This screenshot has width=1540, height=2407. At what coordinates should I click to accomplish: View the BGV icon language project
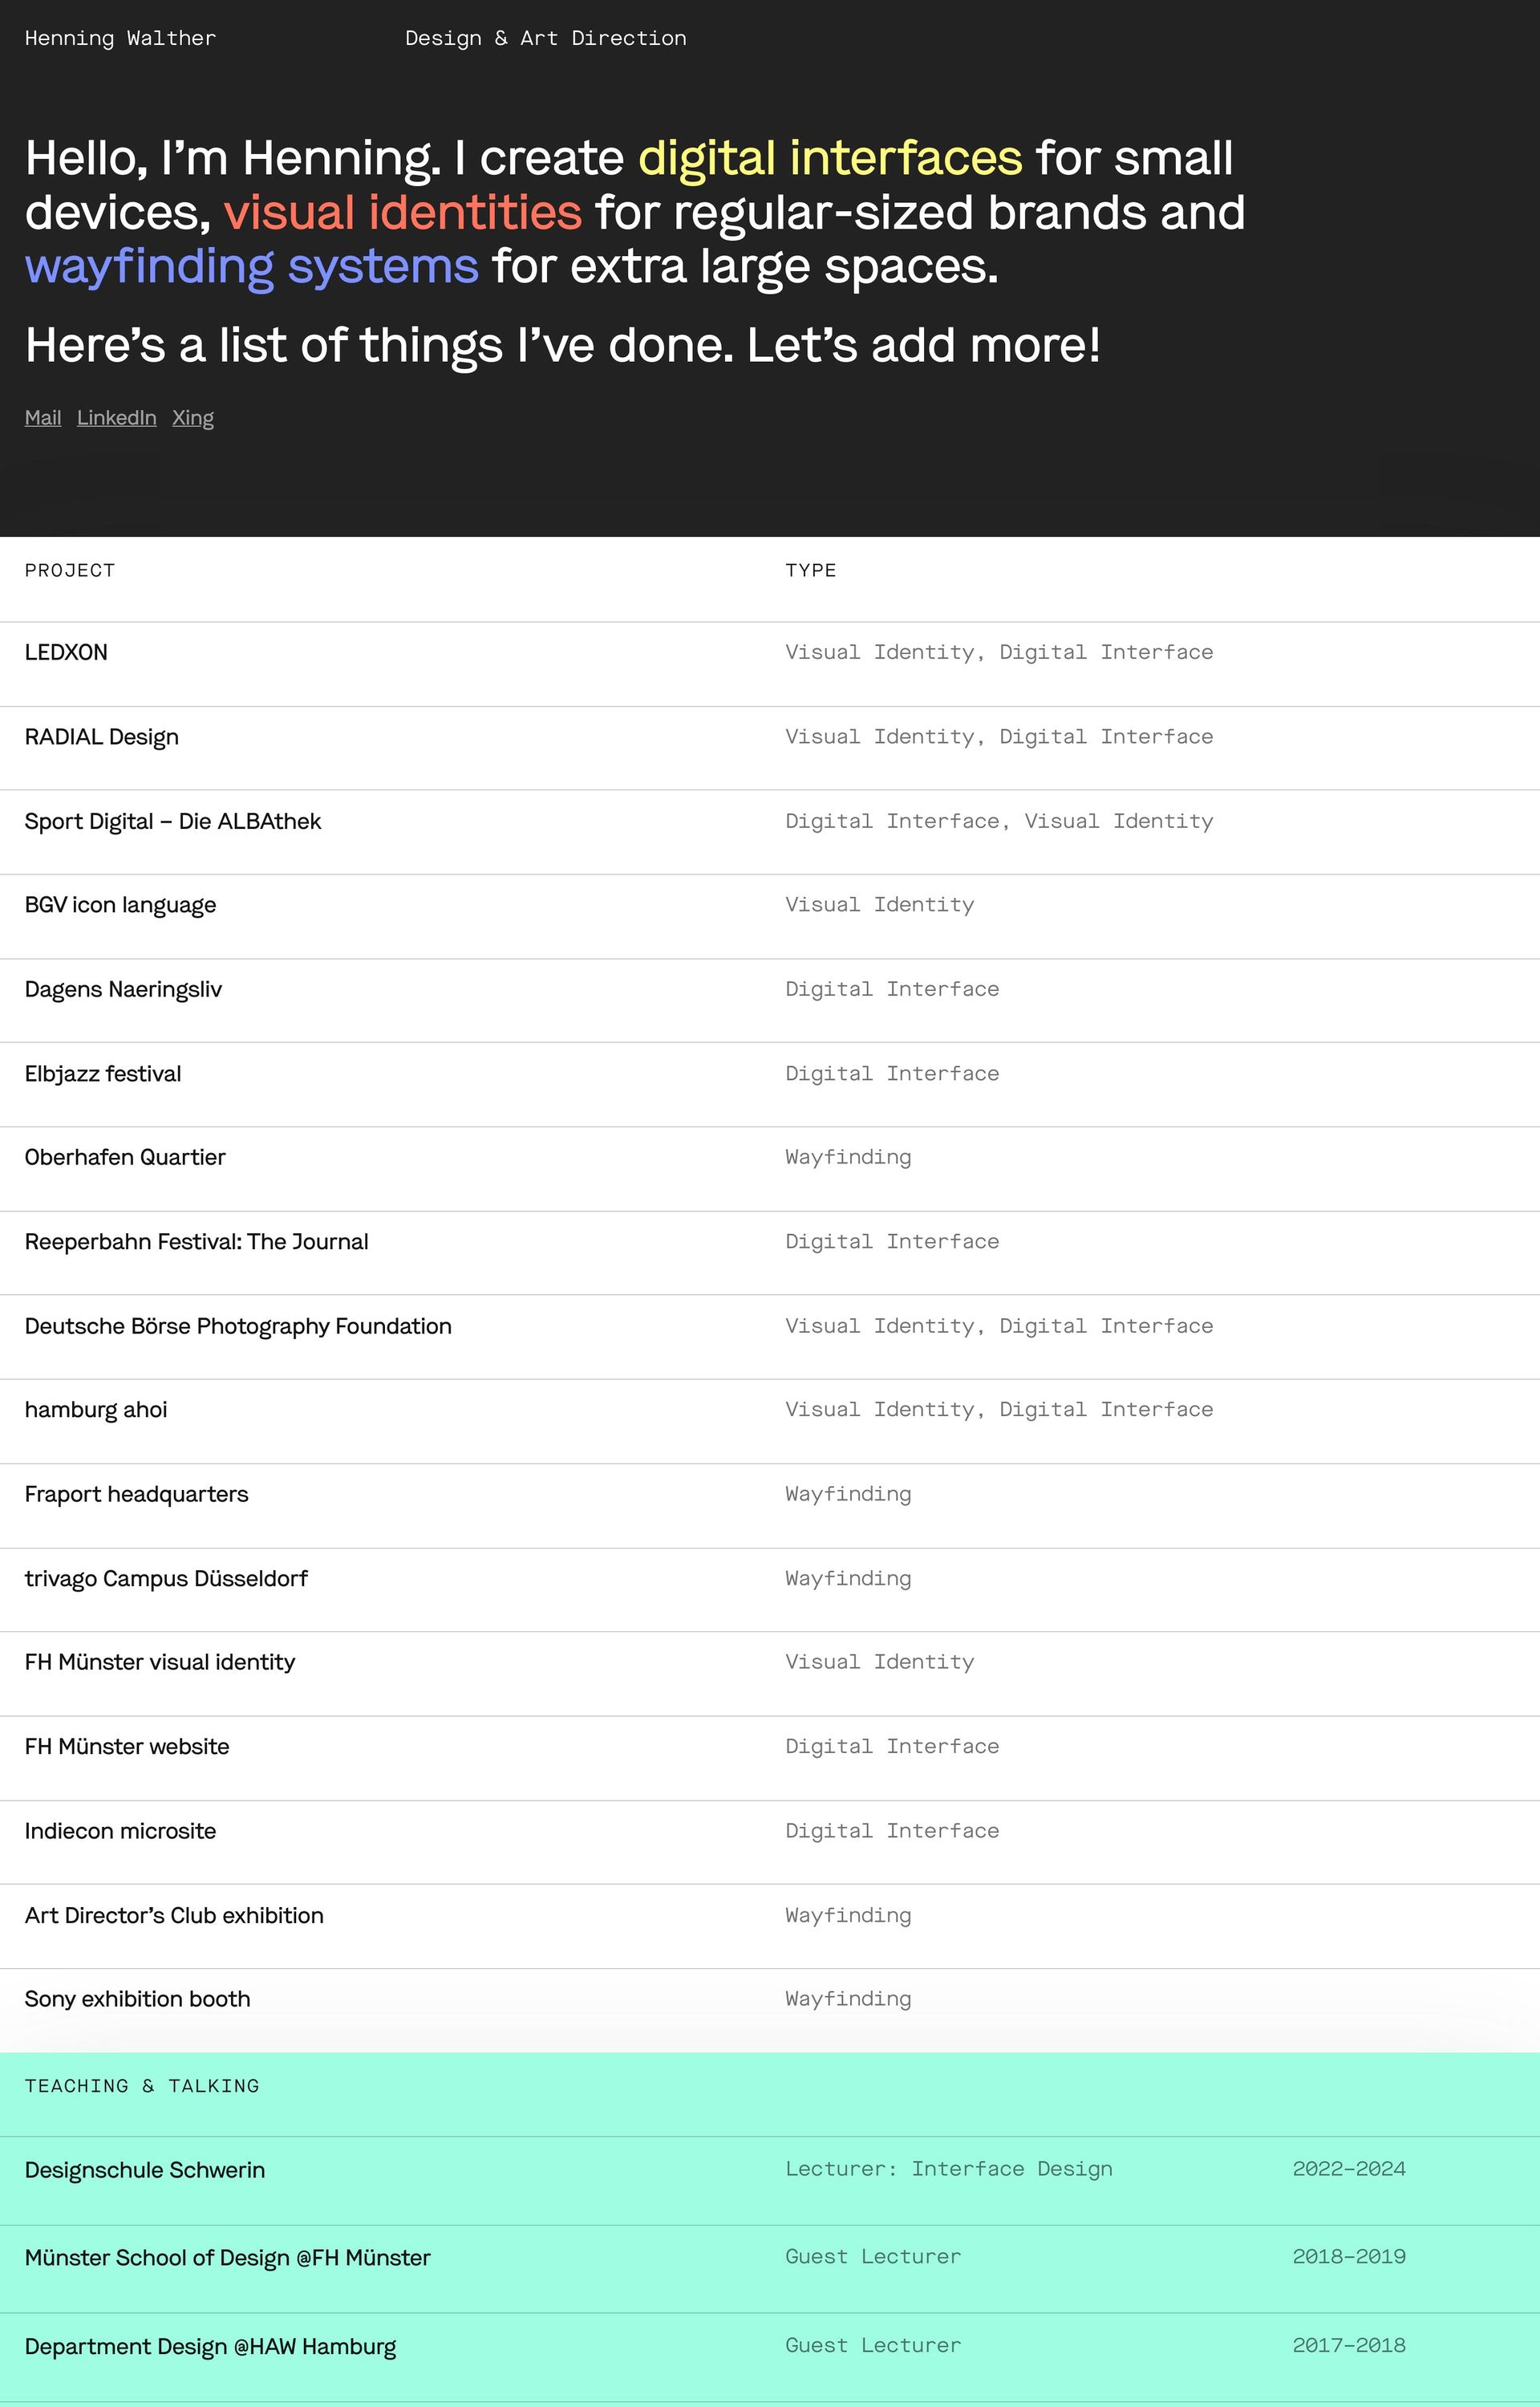pos(120,905)
